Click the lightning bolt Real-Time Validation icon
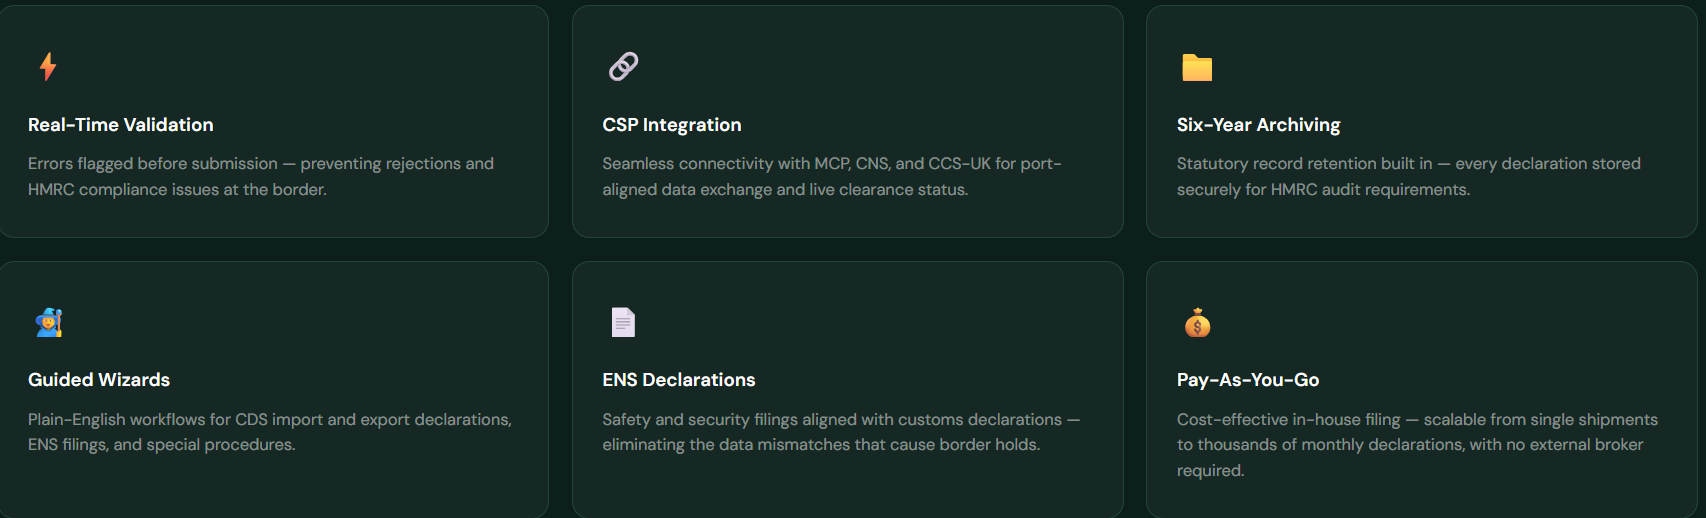 (x=48, y=66)
